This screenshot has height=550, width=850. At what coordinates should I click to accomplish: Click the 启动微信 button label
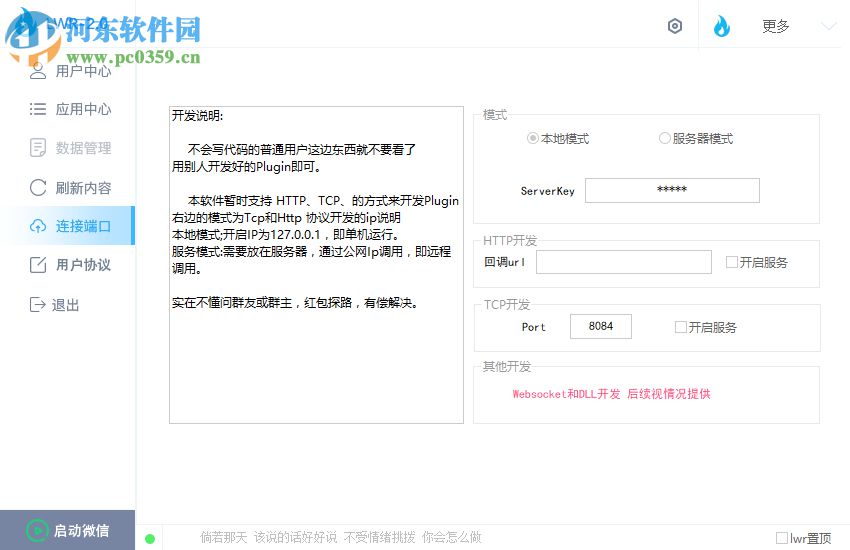click(x=81, y=530)
